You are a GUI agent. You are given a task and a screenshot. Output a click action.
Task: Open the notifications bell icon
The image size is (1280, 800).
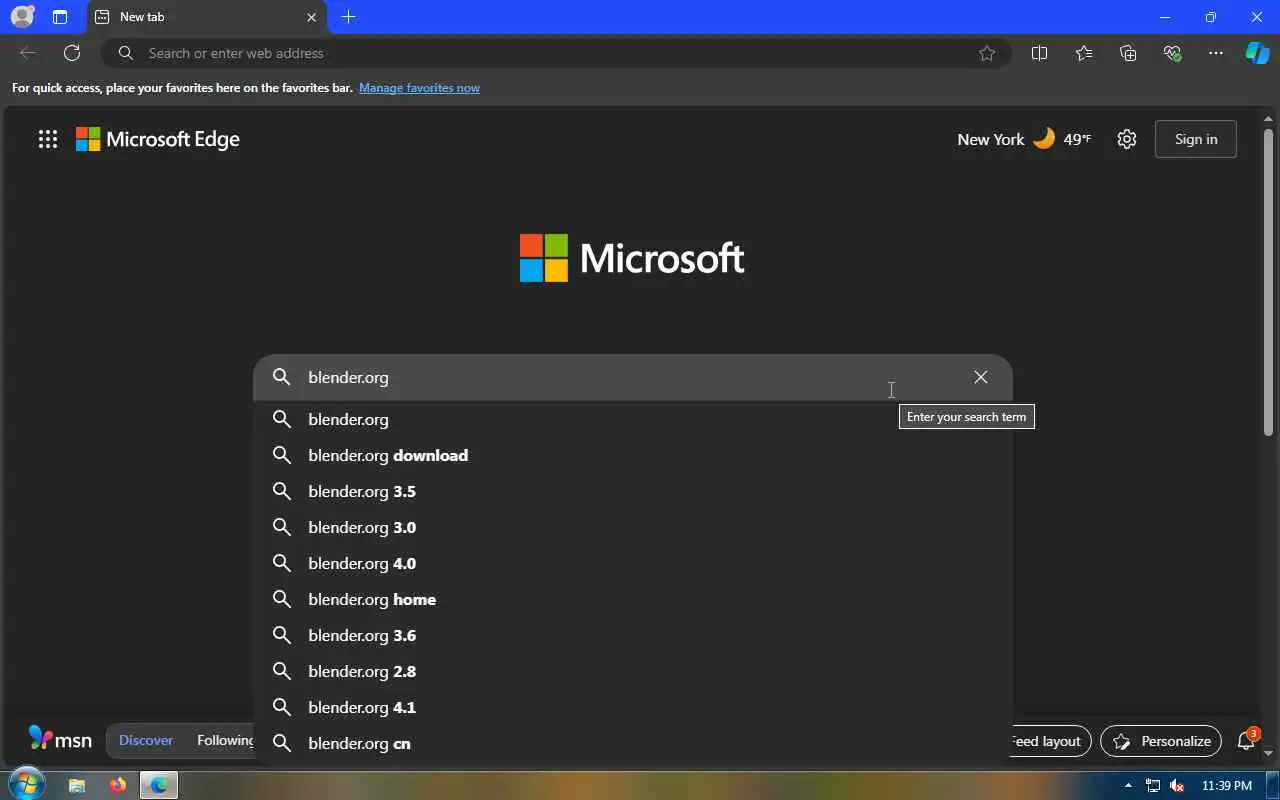coord(1246,741)
